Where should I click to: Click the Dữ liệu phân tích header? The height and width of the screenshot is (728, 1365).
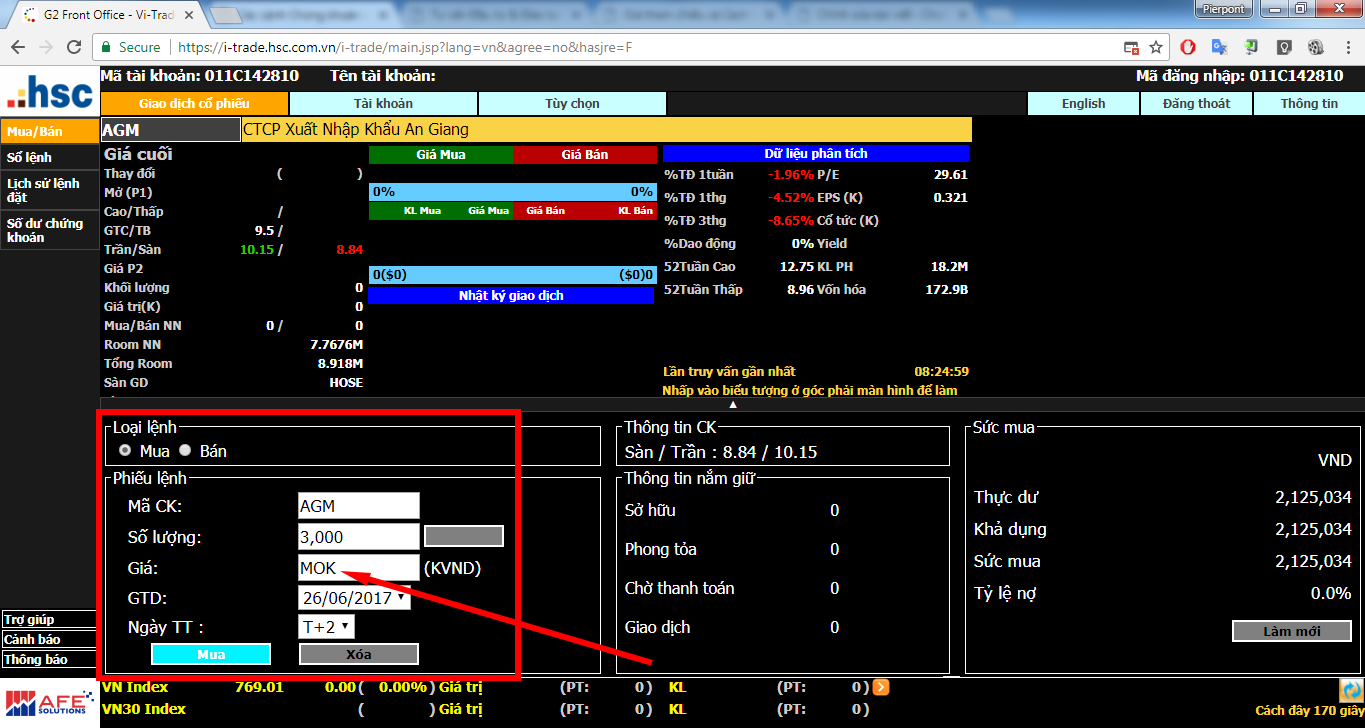[816, 154]
